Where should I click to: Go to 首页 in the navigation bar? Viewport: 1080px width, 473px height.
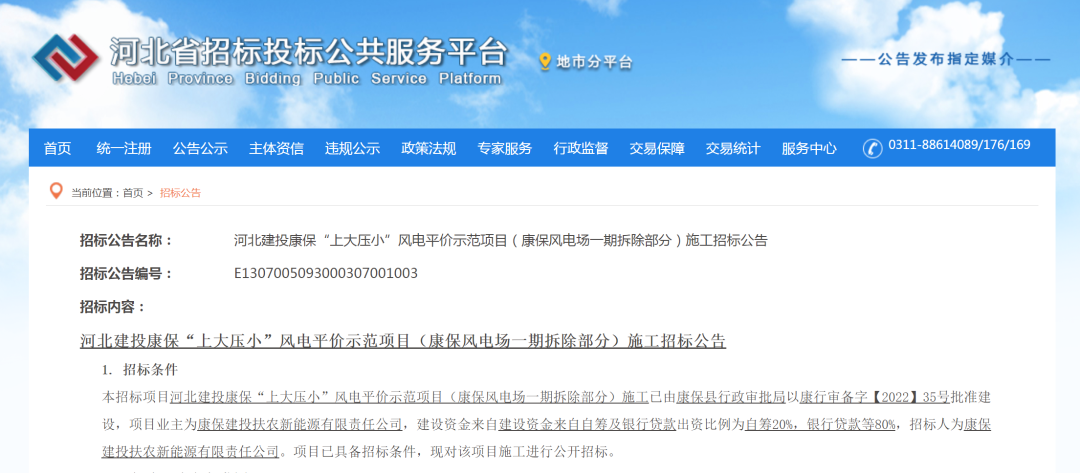coord(57,148)
